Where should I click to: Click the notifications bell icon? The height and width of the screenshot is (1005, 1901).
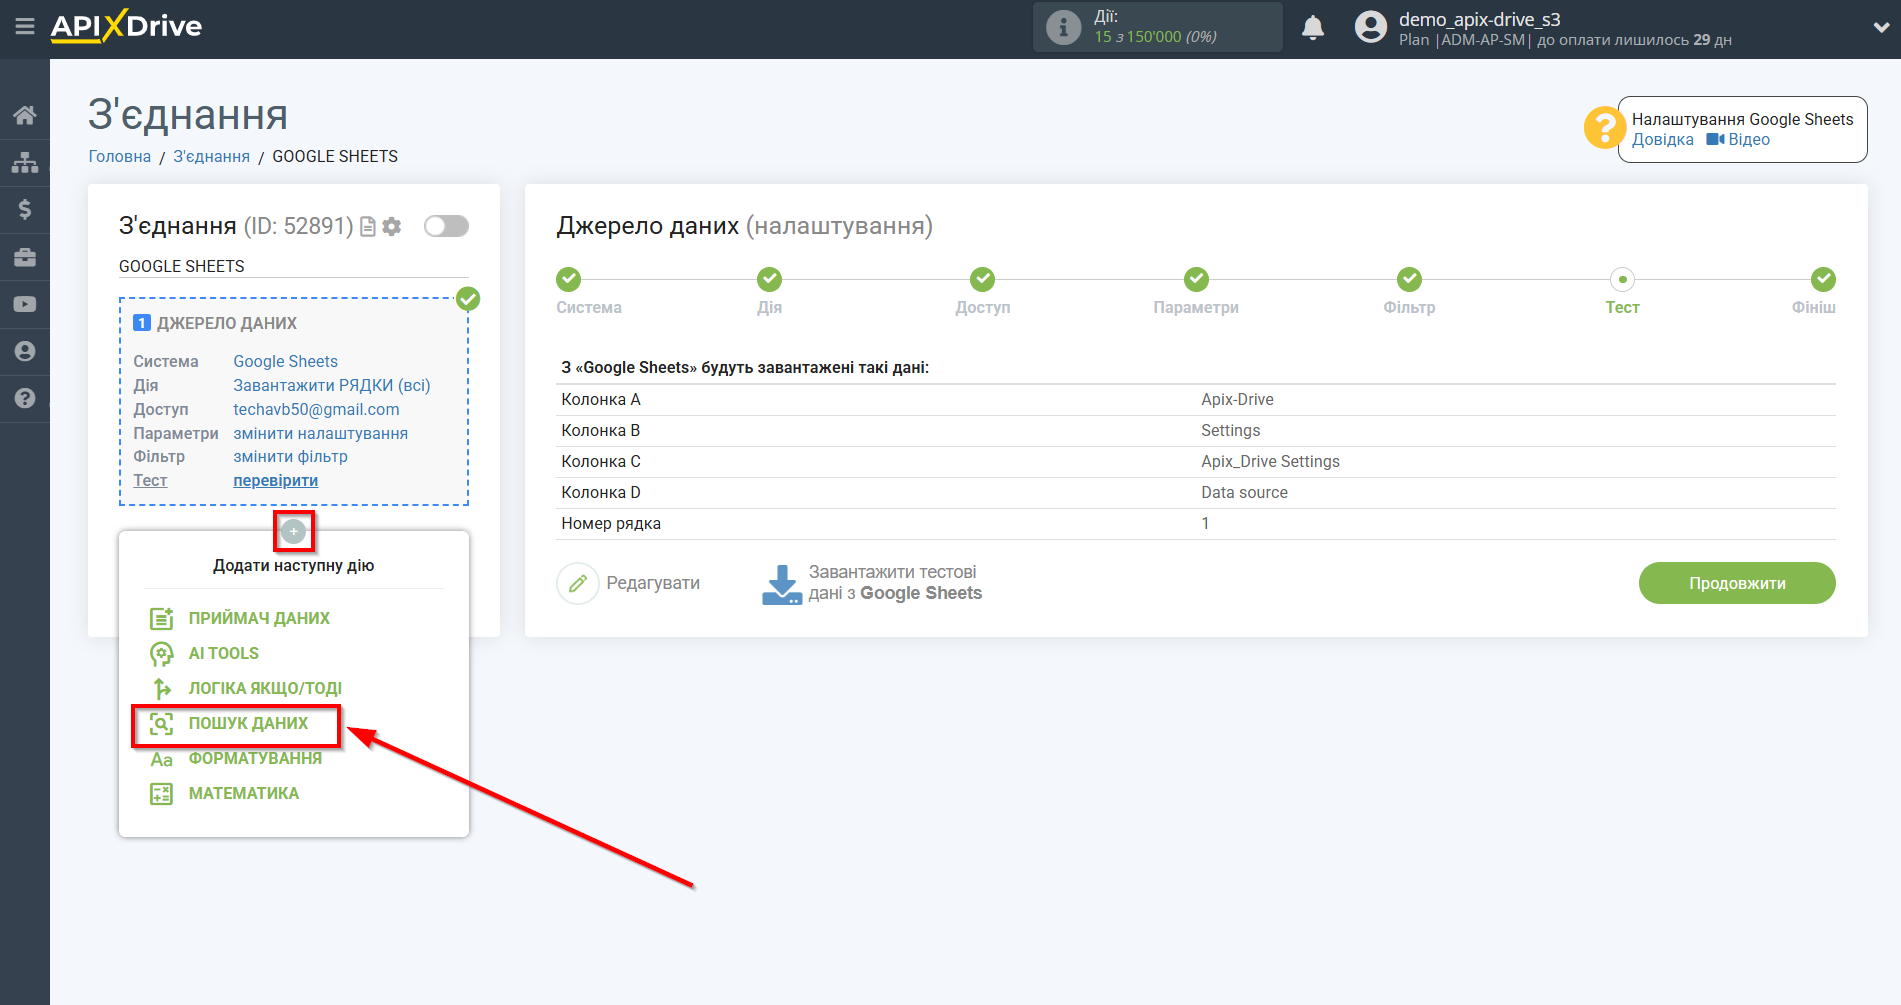click(x=1312, y=28)
